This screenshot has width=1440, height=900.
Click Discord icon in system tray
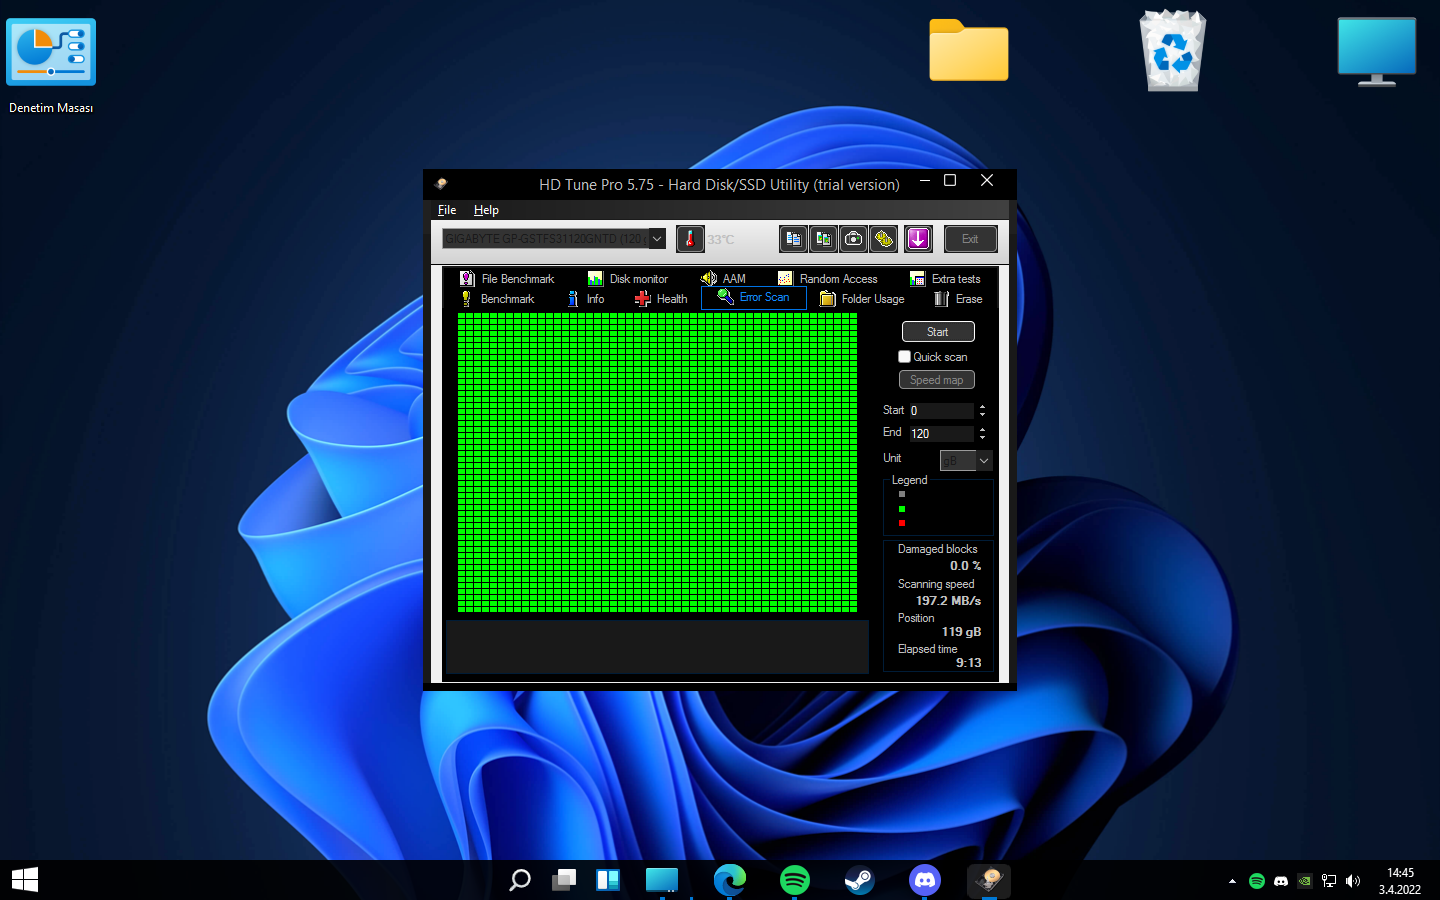(x=1281, y=881)
